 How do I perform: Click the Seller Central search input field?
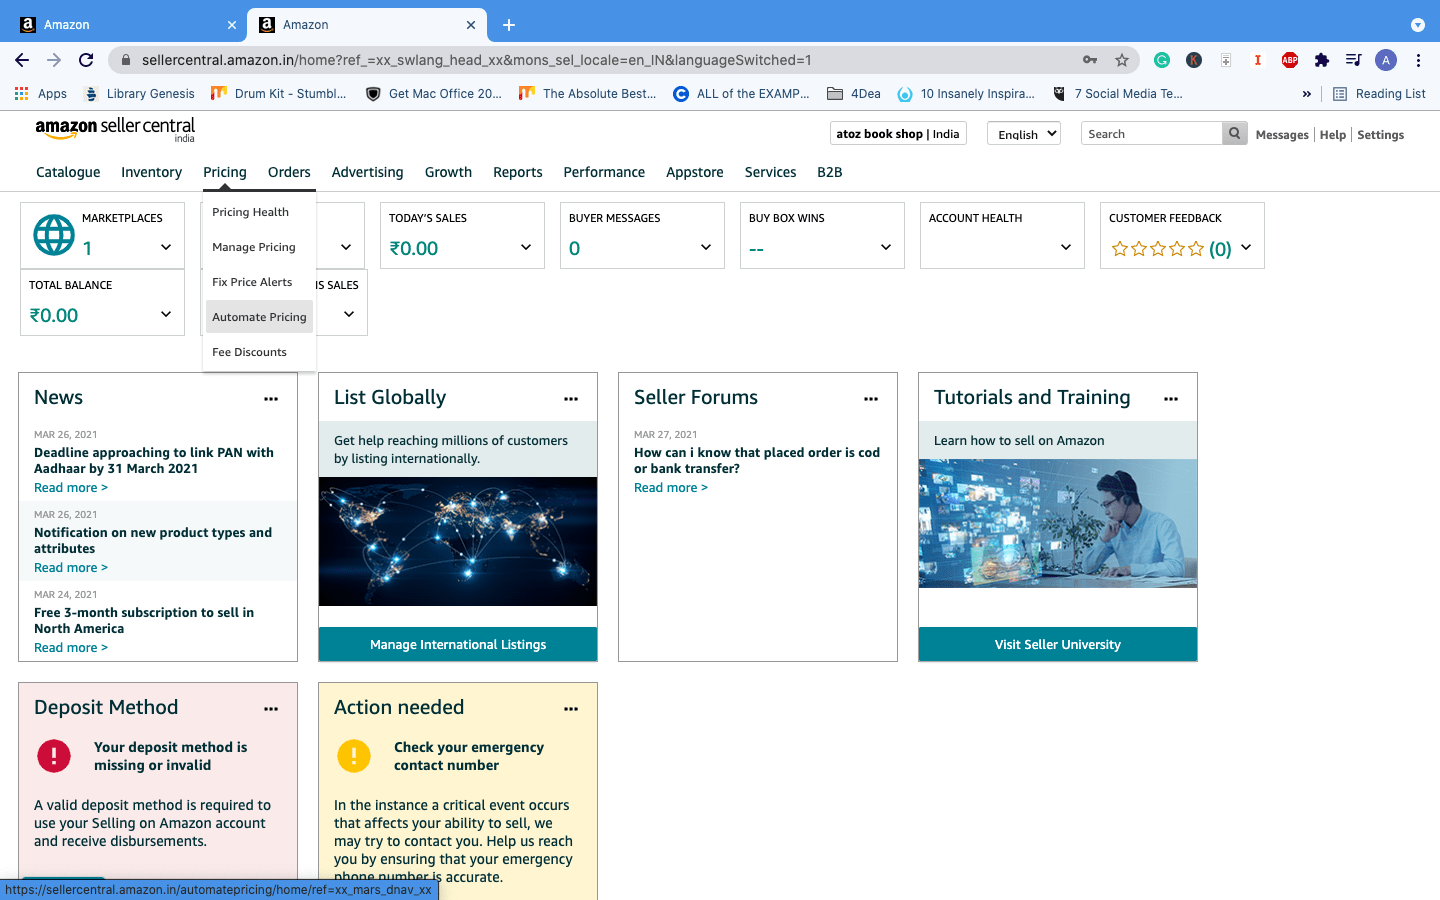click(x=1151, y=134)
